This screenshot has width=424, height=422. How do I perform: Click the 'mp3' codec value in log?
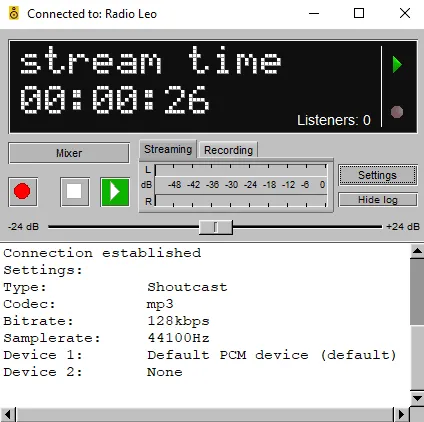(160, 304)
